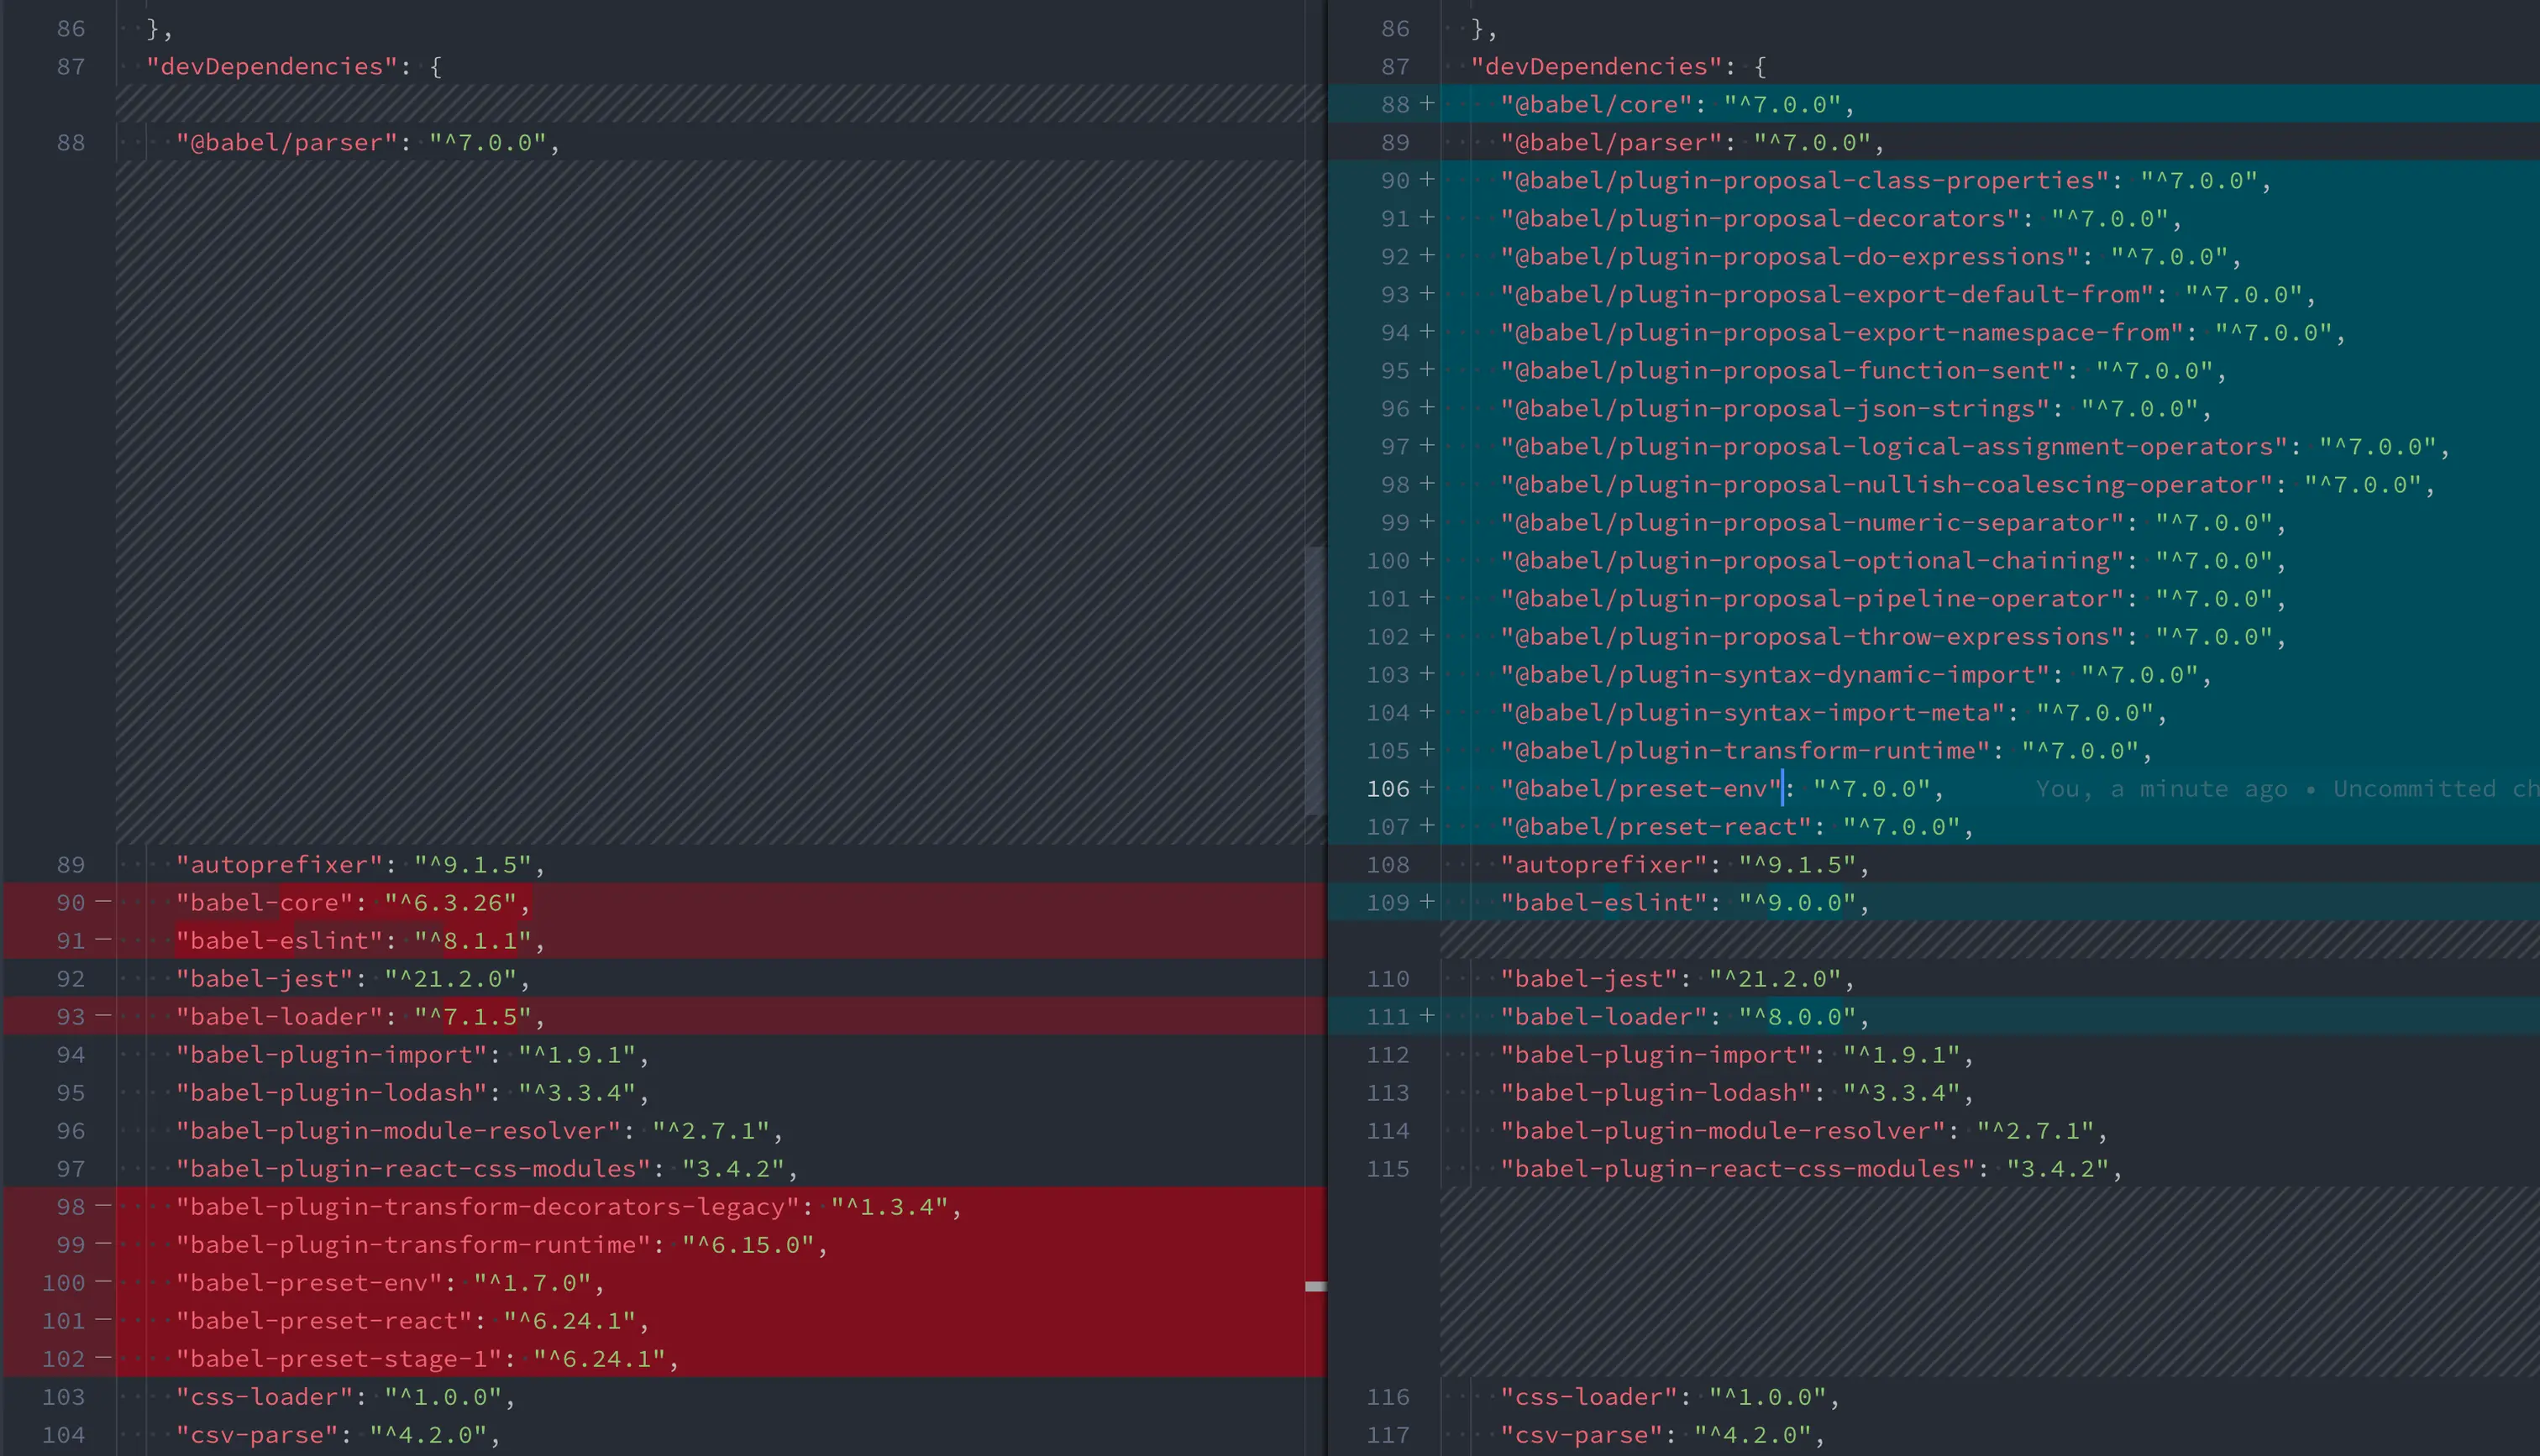The height and width of the screenshot is (1456, 2540).
Task: Click the "^9.0.0" version of babel-eslint
Action: point(1797,902)
